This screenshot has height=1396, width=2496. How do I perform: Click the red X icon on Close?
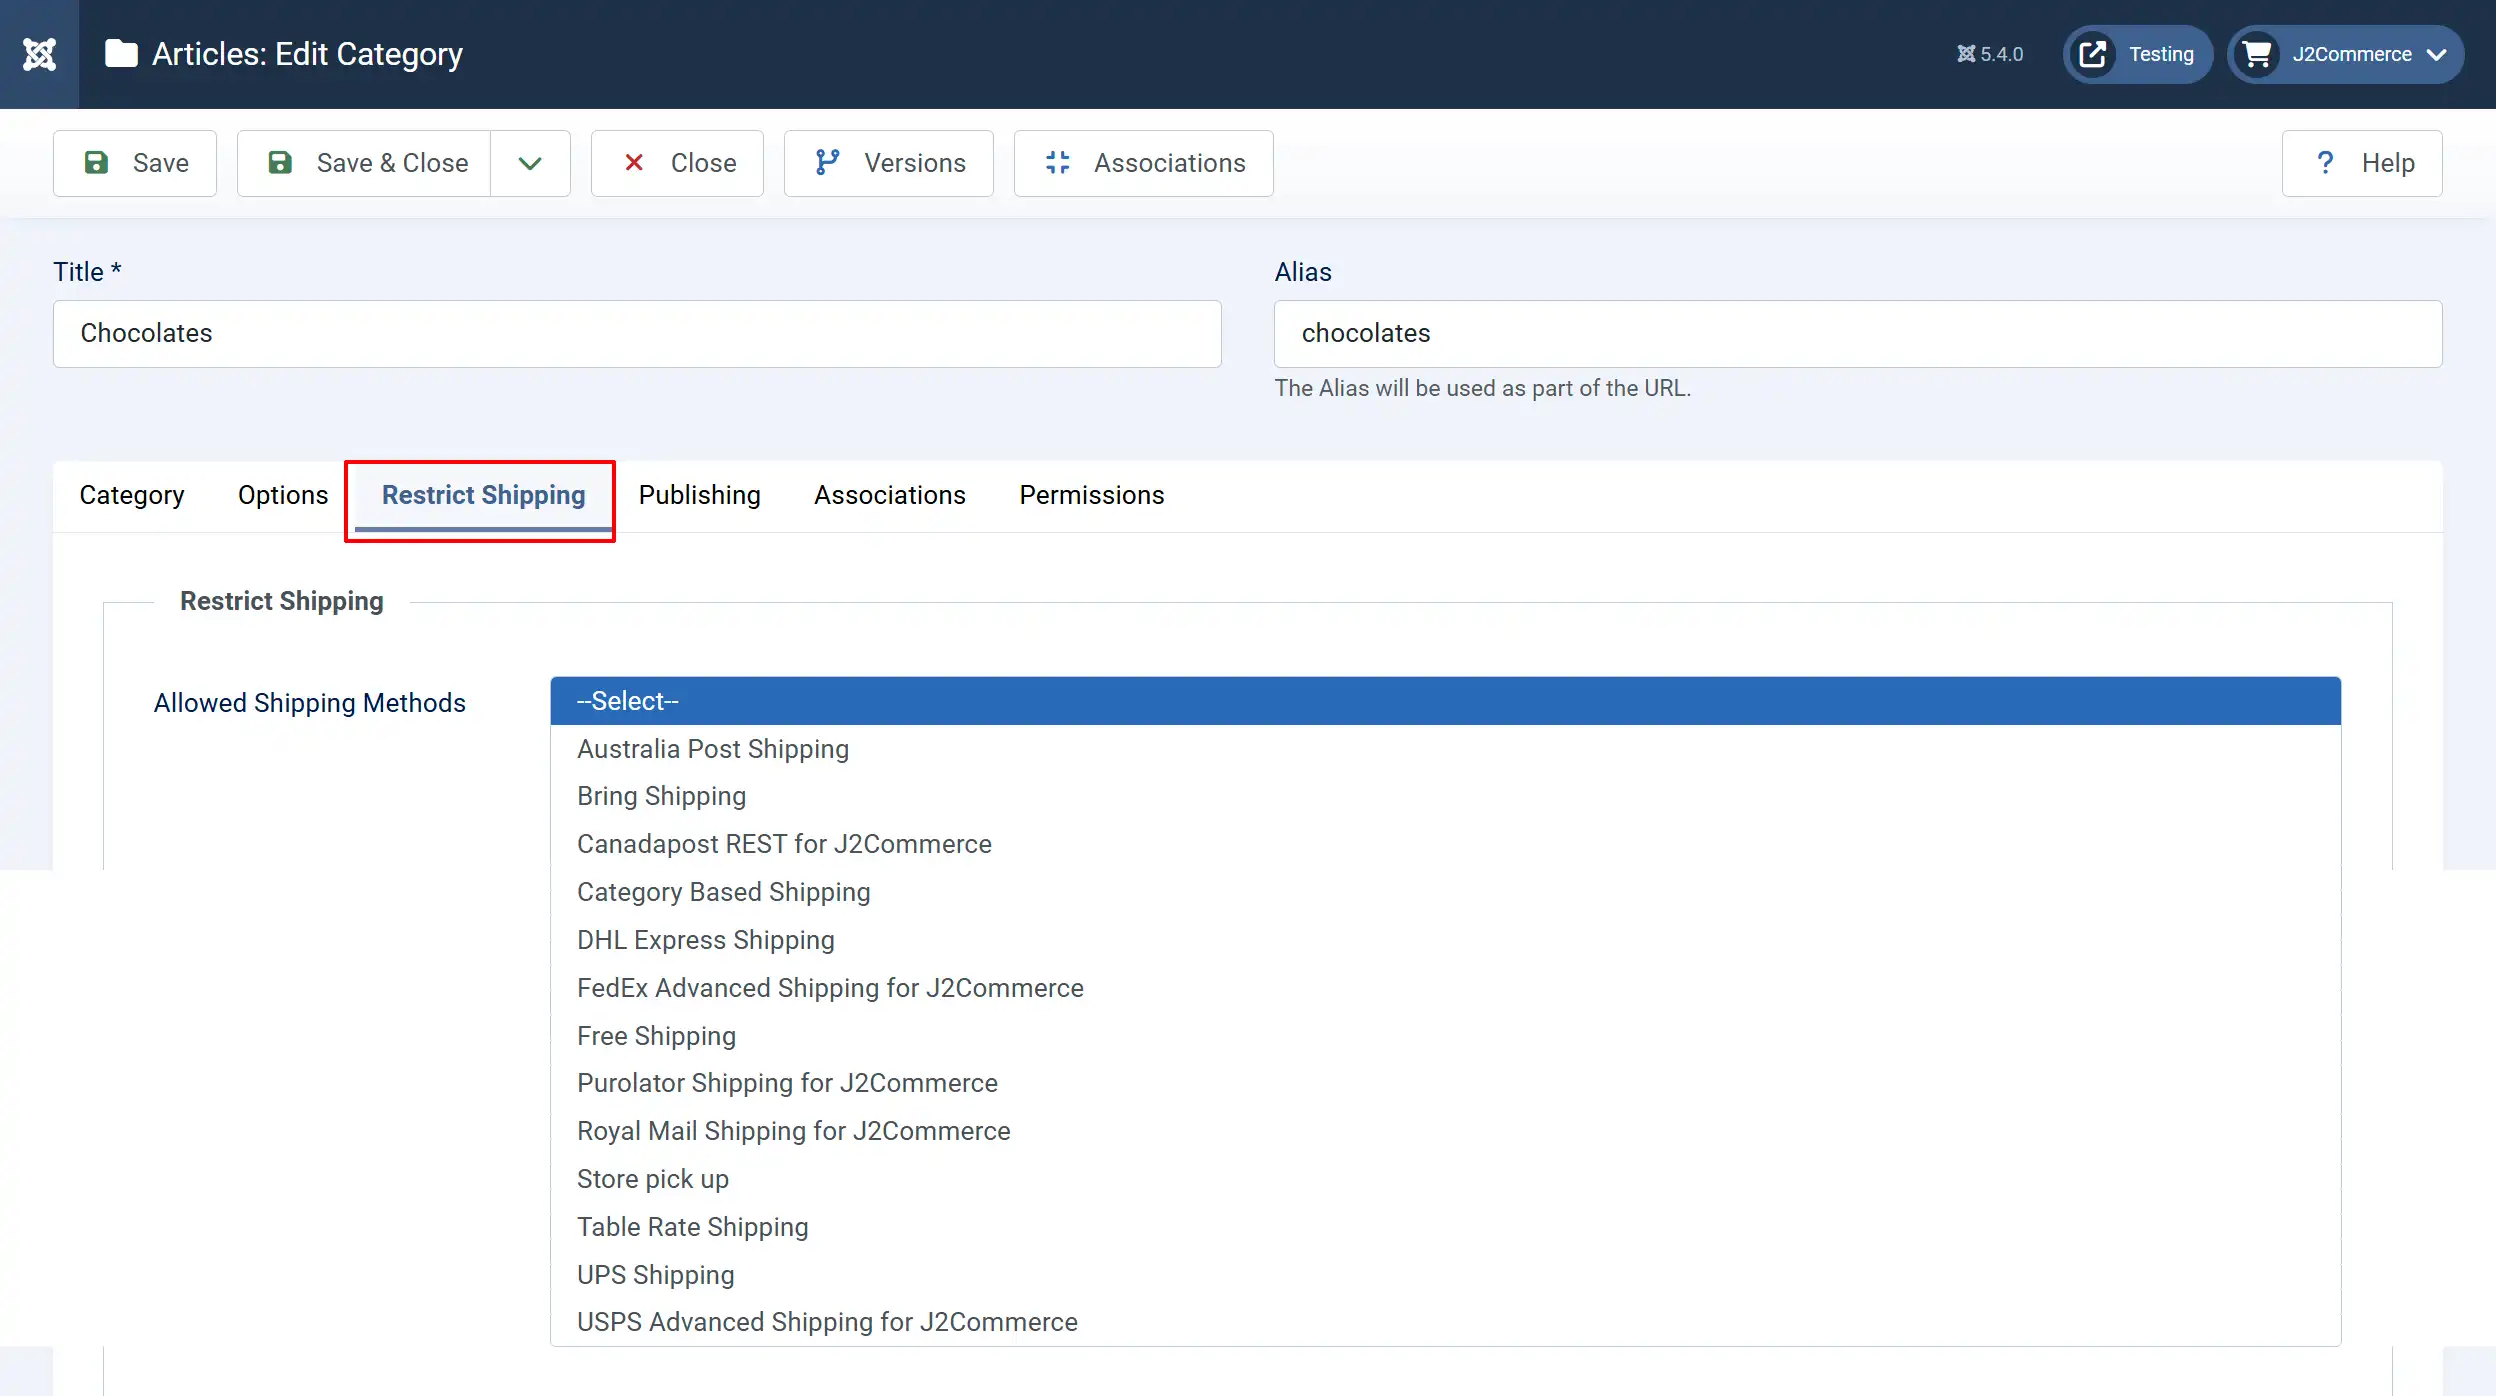634,163
